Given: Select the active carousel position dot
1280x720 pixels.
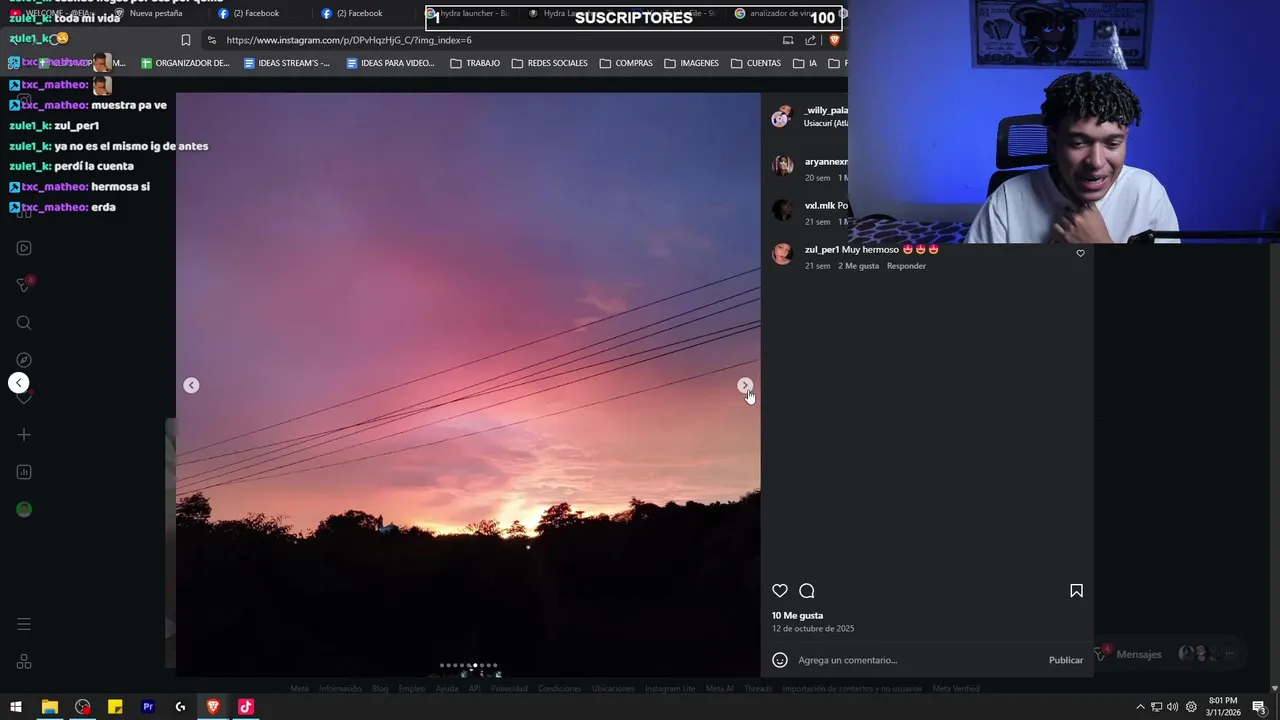Looking at the screenshot, I should pos(474,665).
